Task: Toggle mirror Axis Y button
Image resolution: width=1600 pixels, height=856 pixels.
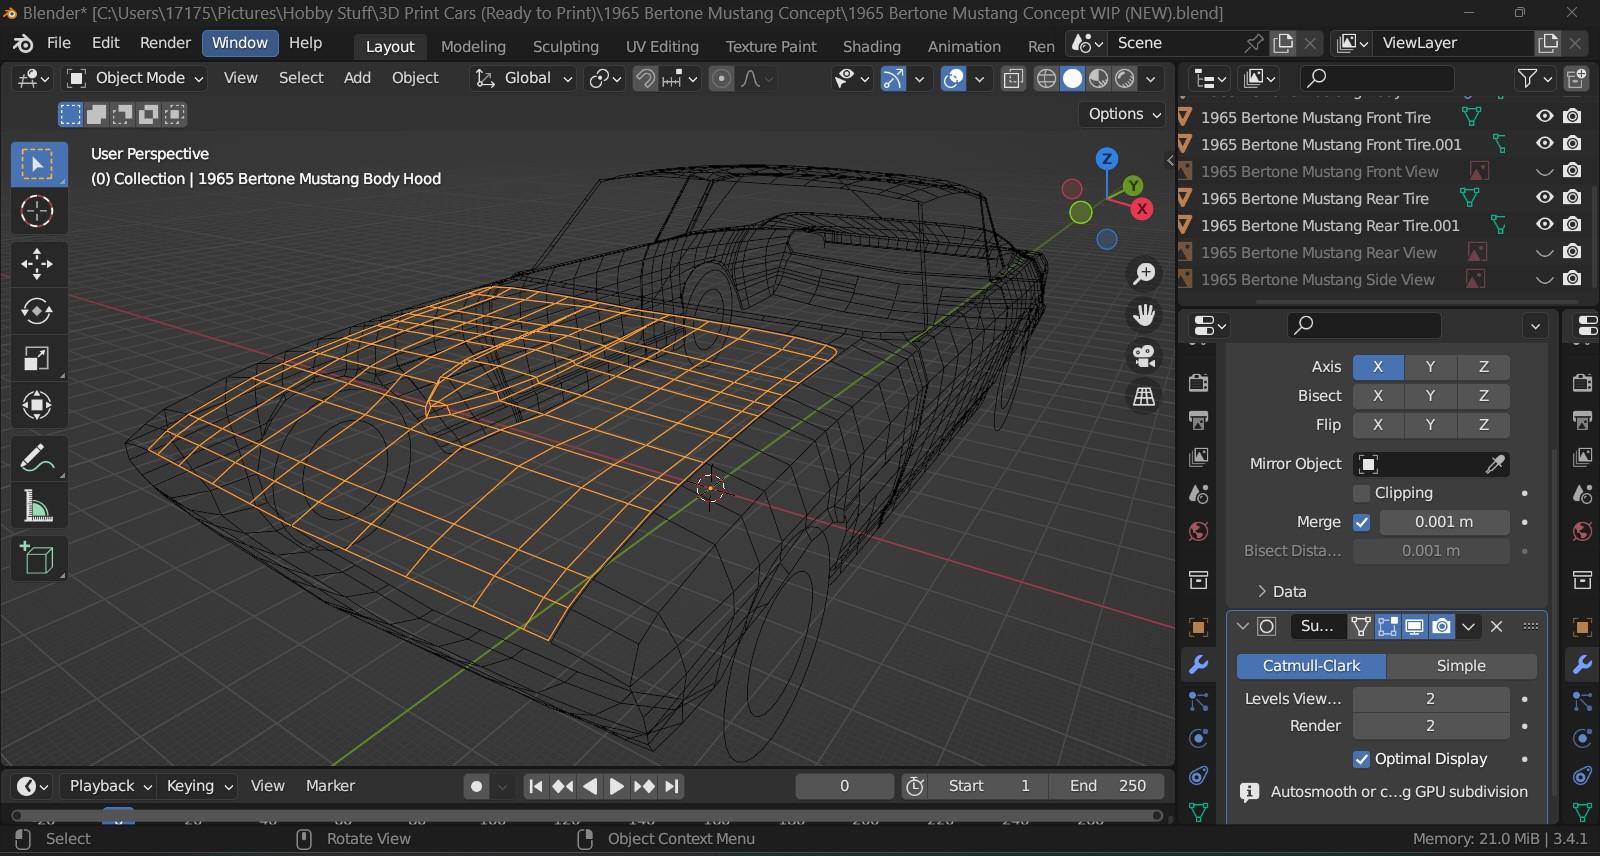Action: click(1430, 367)
